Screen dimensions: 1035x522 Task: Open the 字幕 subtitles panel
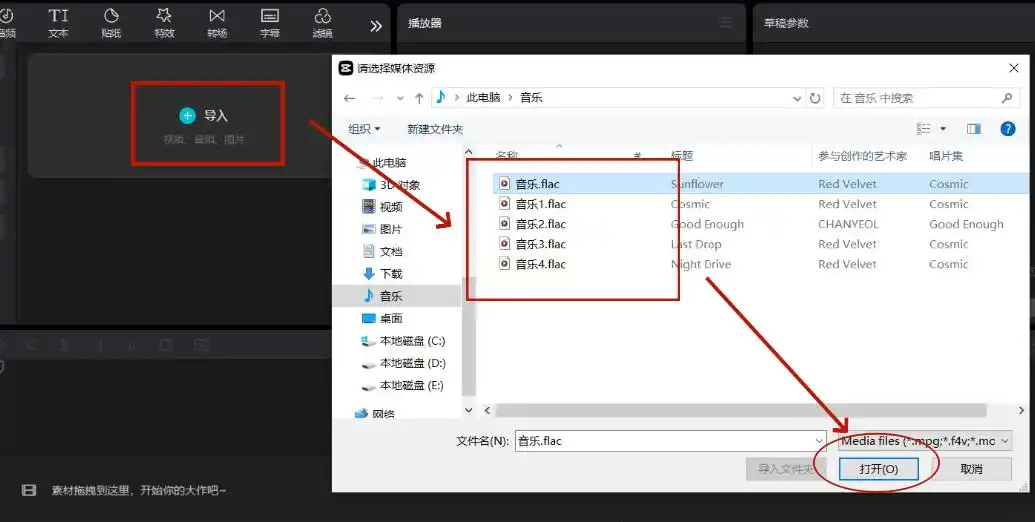269,22
